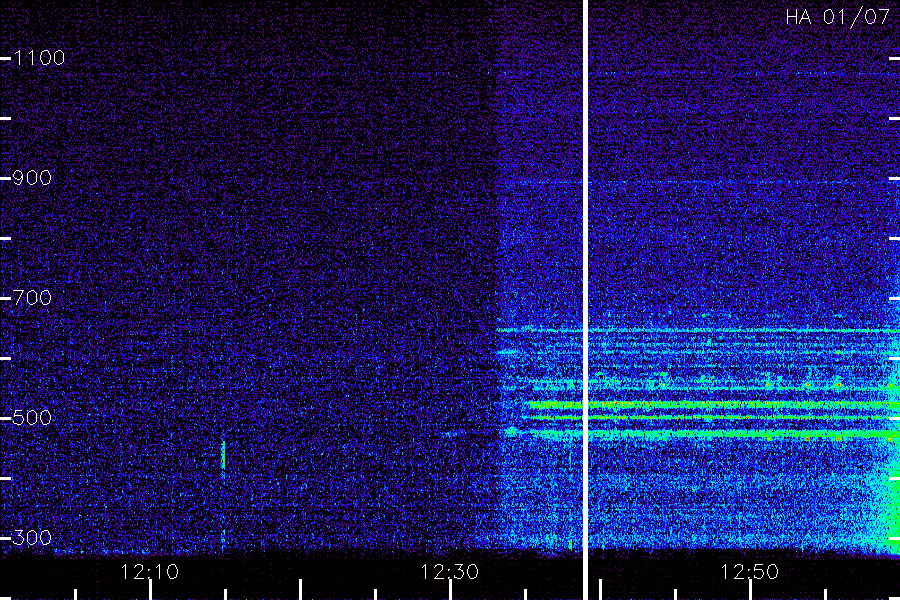Click the 12:50 time label
Screen dimensions: 900x600
coord(750,572)
